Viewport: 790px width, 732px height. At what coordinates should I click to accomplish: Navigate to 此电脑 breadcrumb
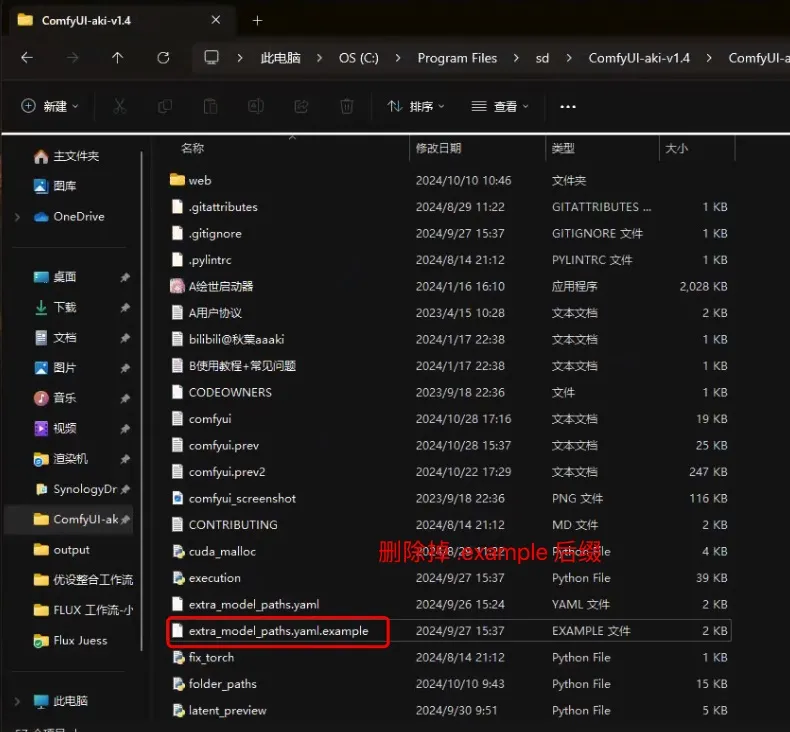pyautogui.click(x=281, y=58)
